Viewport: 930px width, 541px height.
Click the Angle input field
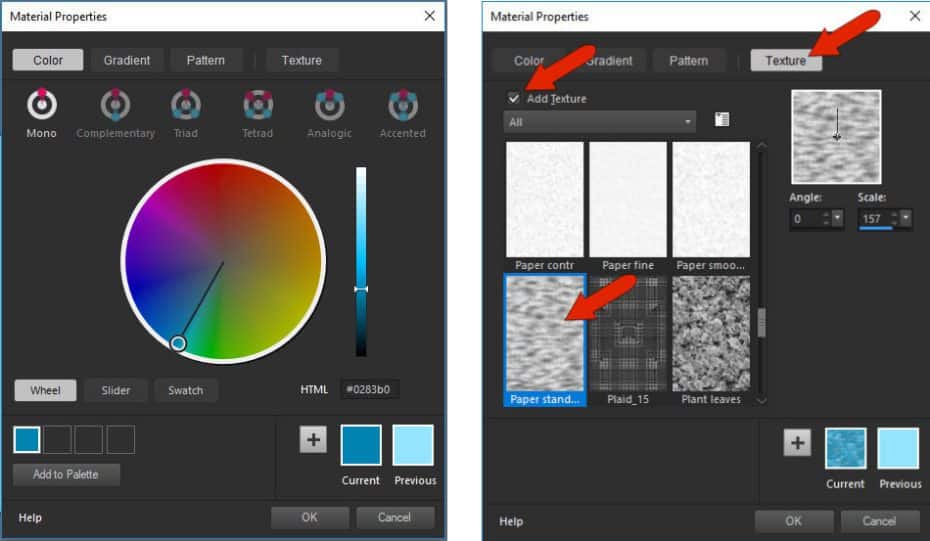click(805, 219)
